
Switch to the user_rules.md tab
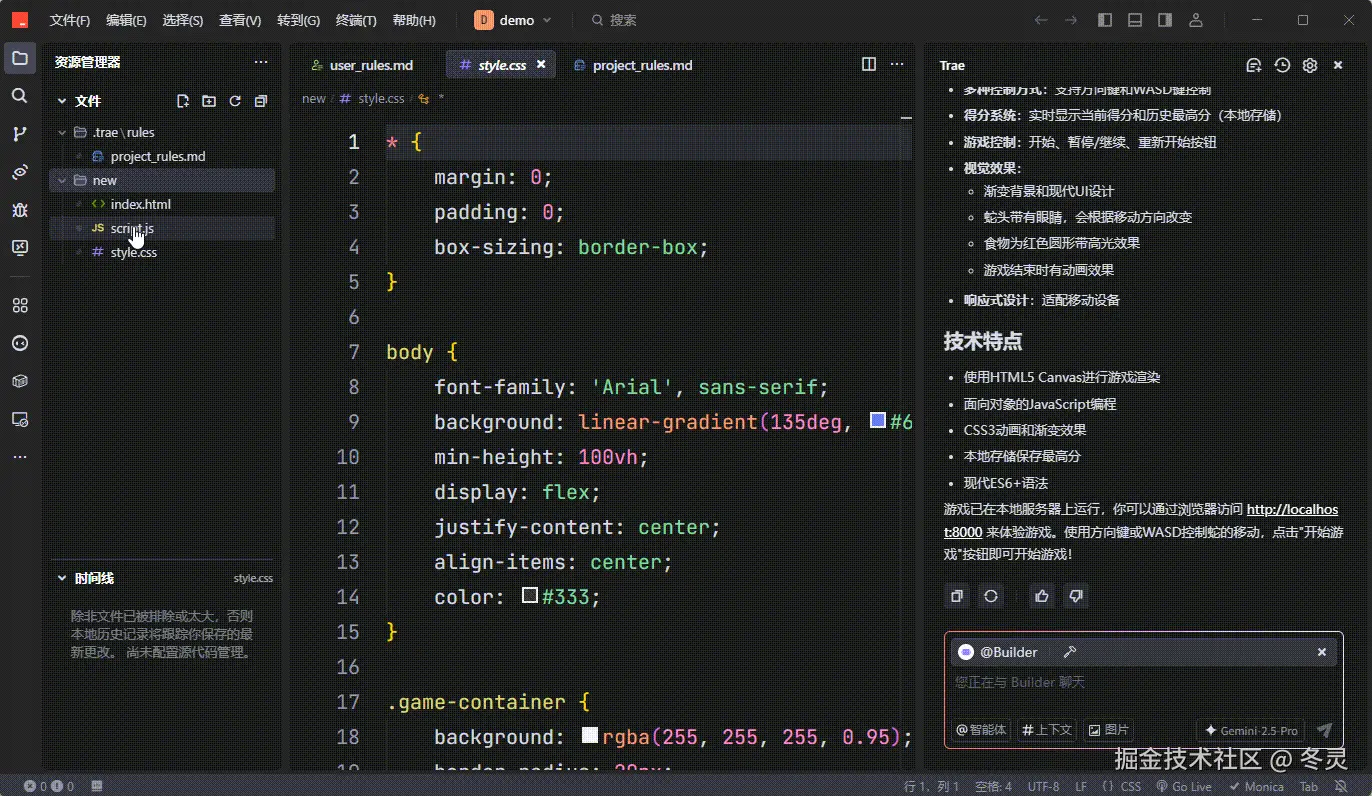pos(362,65)
